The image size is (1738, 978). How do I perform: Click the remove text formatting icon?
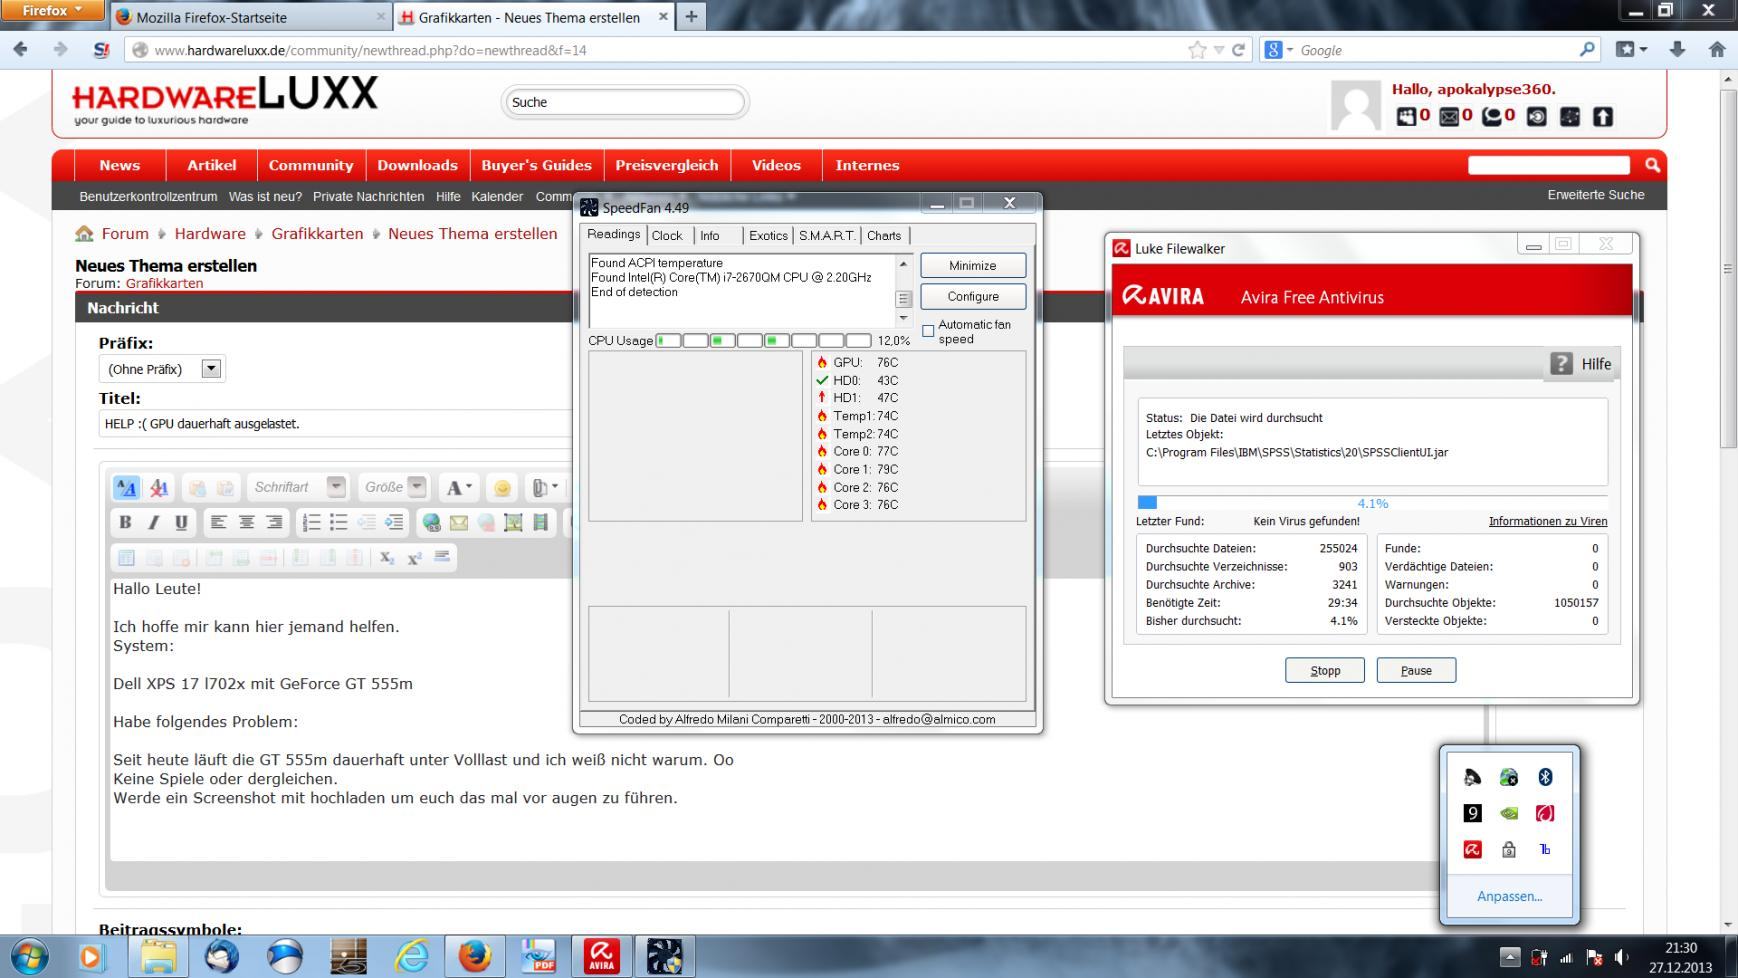point(158,488)
